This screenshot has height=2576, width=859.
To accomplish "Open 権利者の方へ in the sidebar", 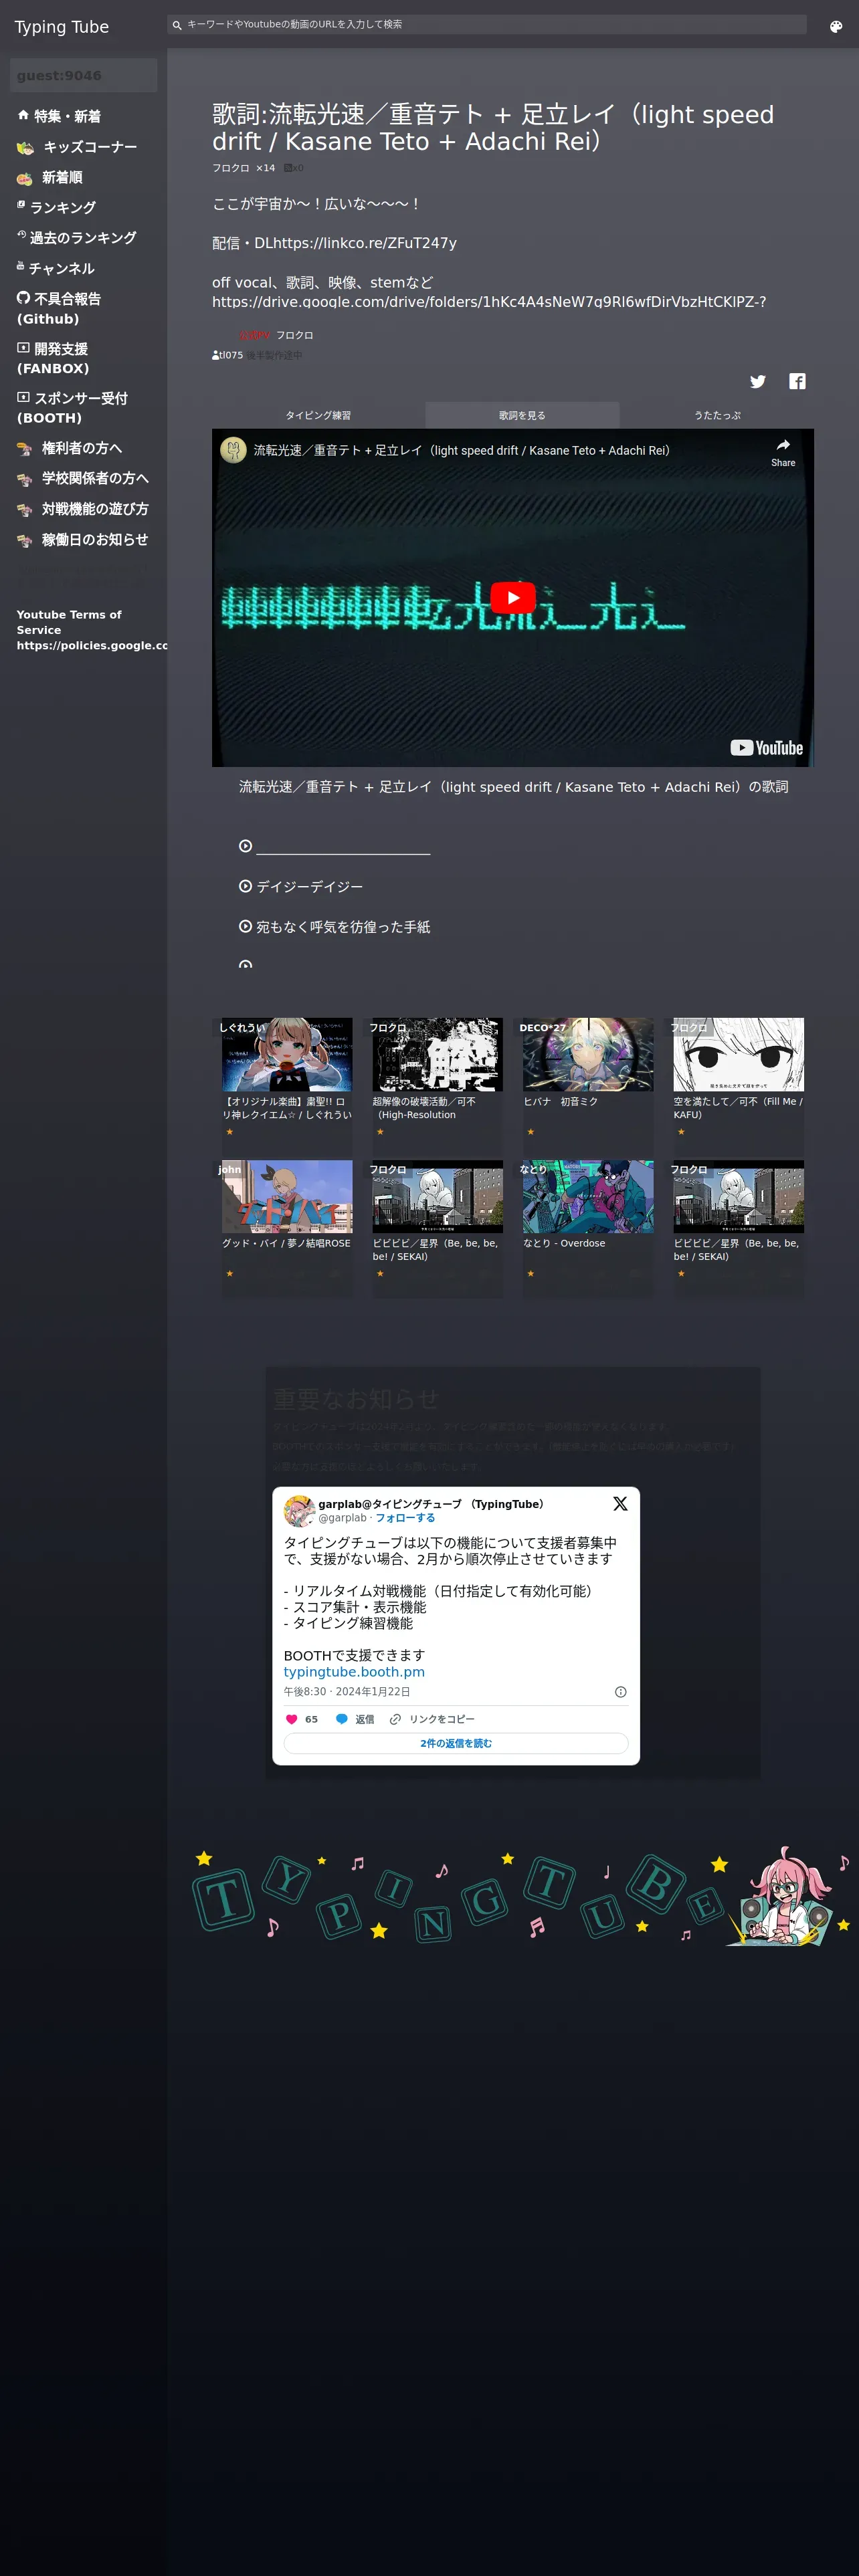I will pyautogui.click(x=70, y=449).
